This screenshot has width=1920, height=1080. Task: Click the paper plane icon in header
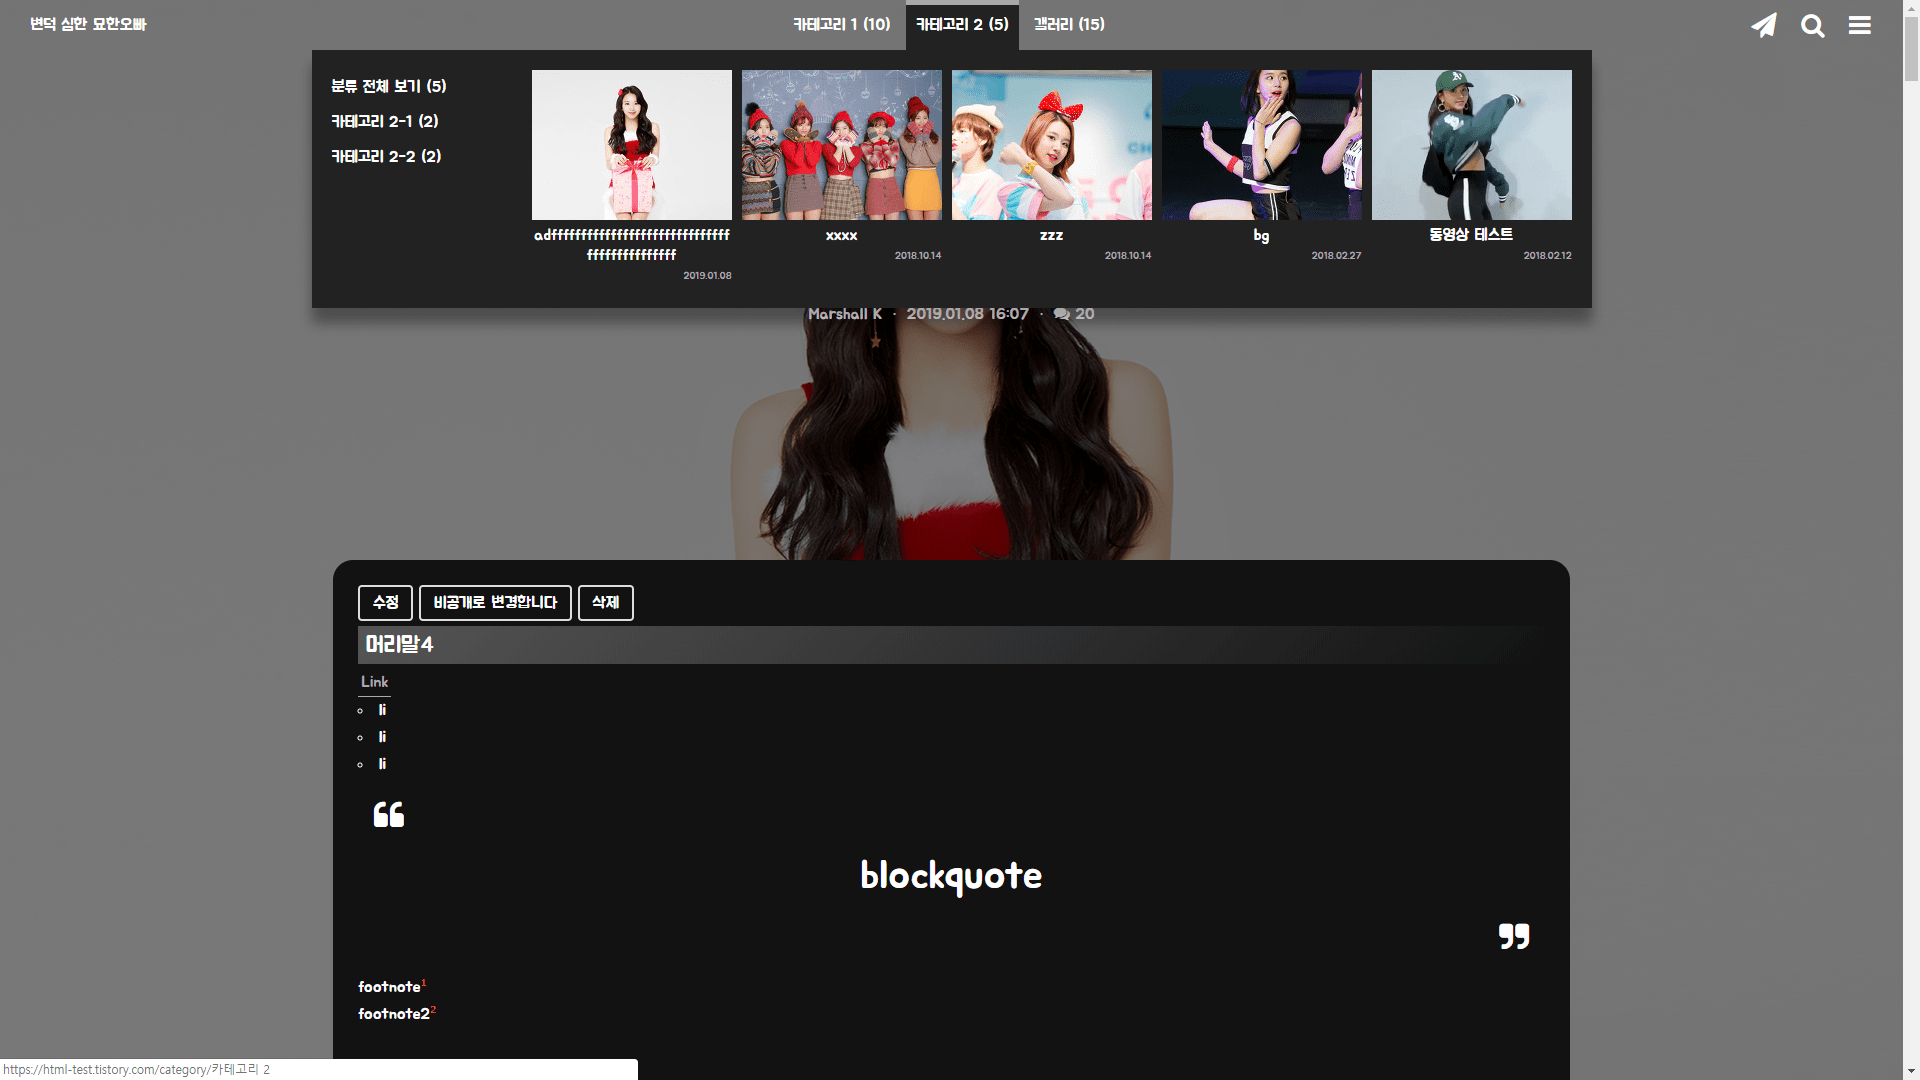pos(1764,25)
